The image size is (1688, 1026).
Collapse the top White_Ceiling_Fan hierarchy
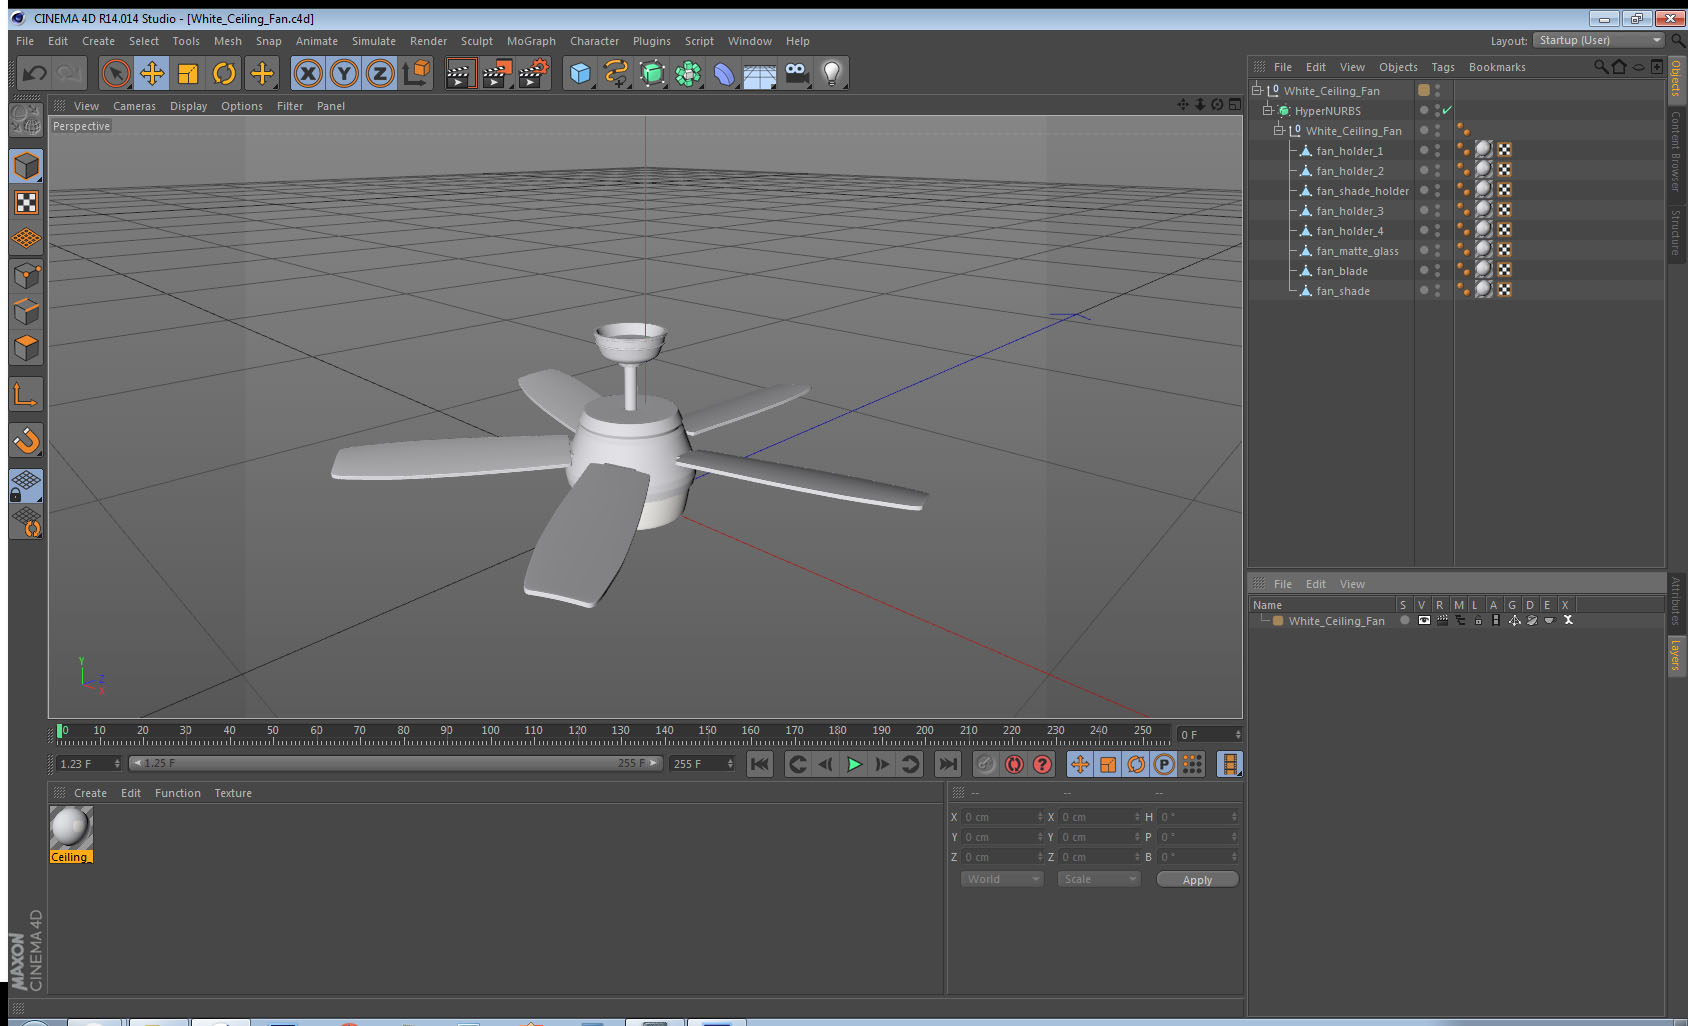pyautogui.click(x=1257, y=90)
